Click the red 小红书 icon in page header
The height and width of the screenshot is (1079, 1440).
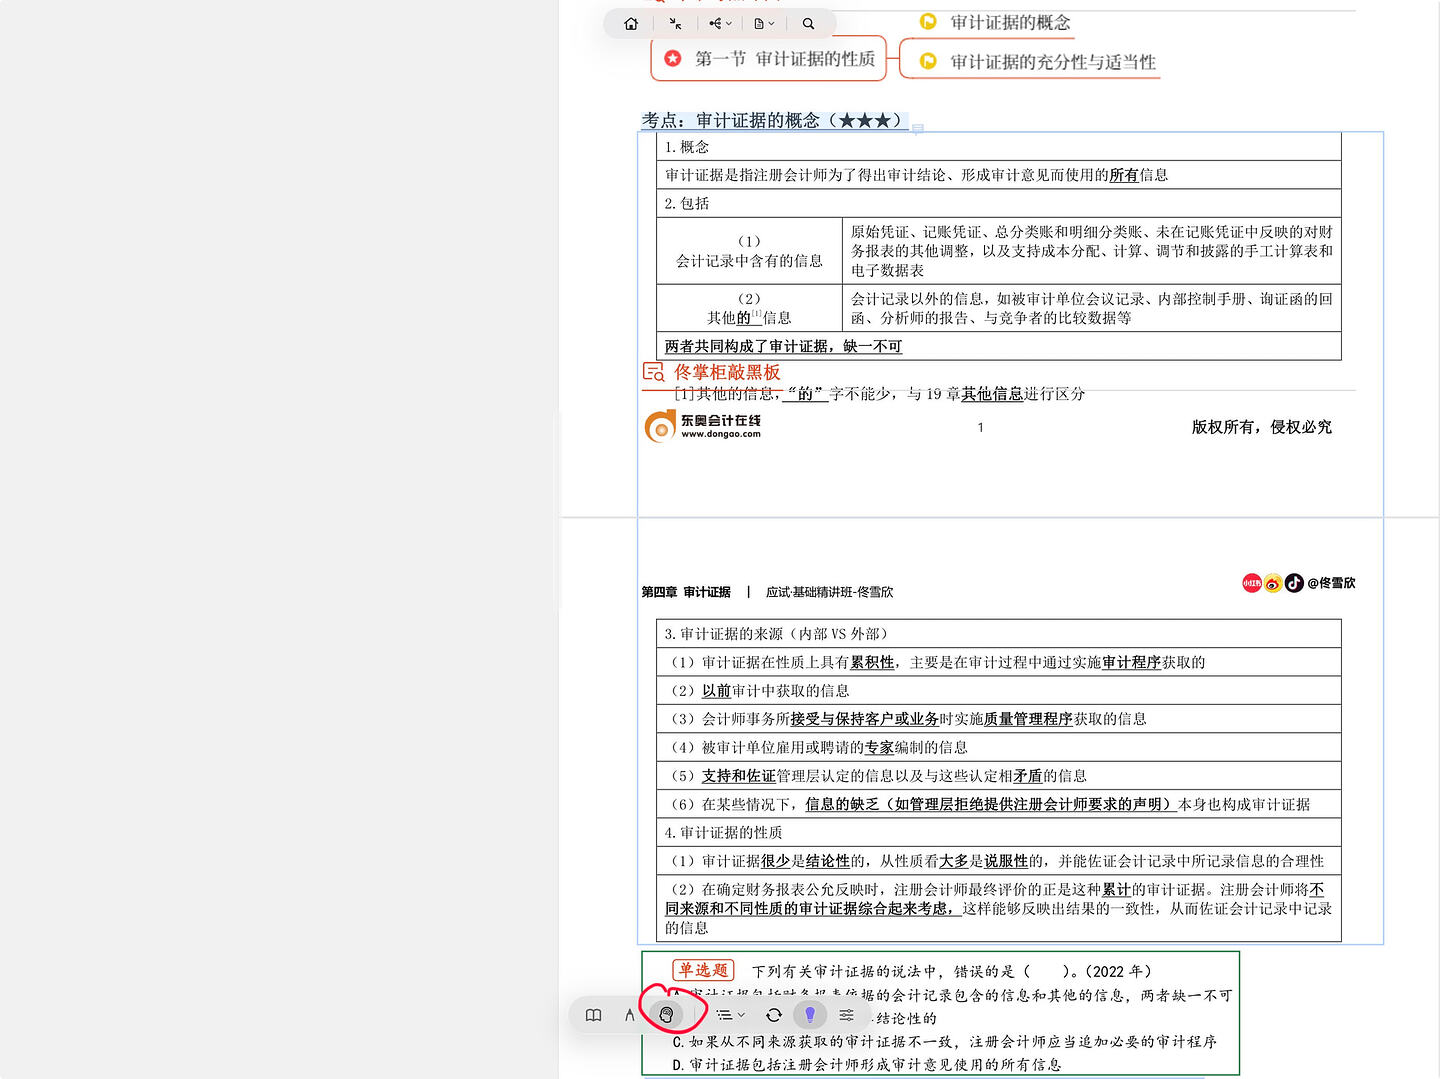pos(1252,583)
